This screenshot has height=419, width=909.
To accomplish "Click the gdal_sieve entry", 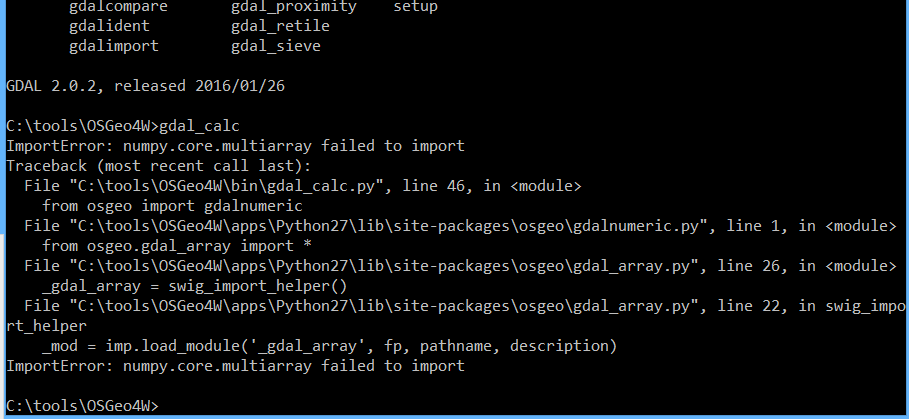I will 275,46.
